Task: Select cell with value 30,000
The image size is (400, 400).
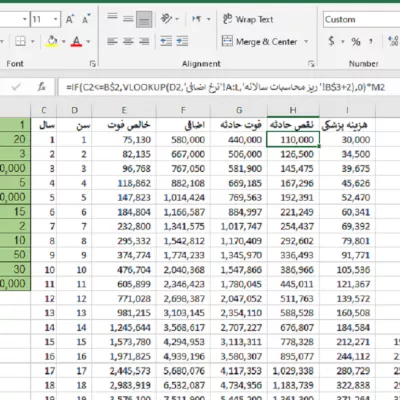Action: tap(347, 139)
